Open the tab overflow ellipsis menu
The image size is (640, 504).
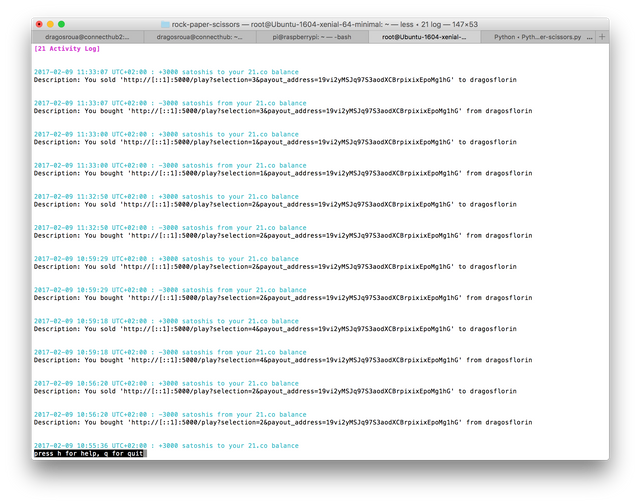(589, 37)
